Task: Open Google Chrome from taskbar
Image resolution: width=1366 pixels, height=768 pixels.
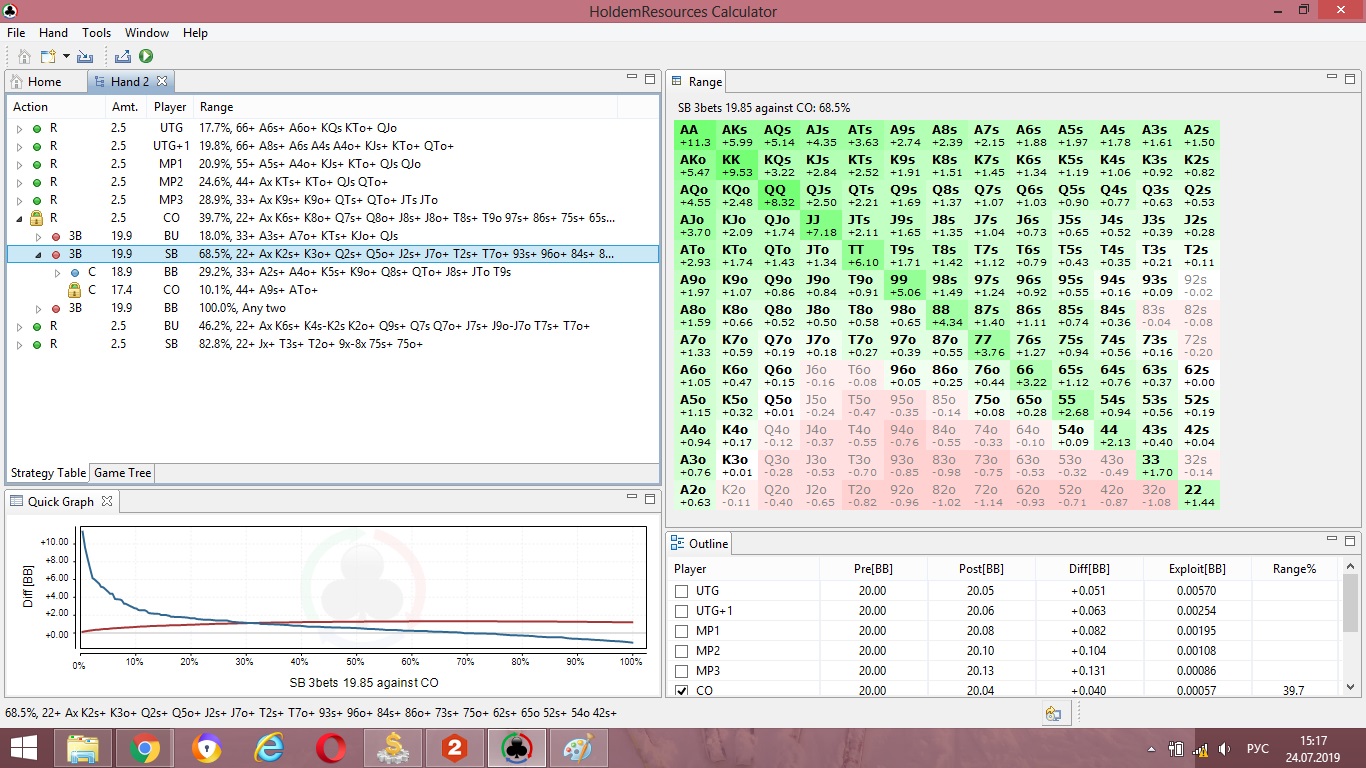Action: (x=144, y=748)
